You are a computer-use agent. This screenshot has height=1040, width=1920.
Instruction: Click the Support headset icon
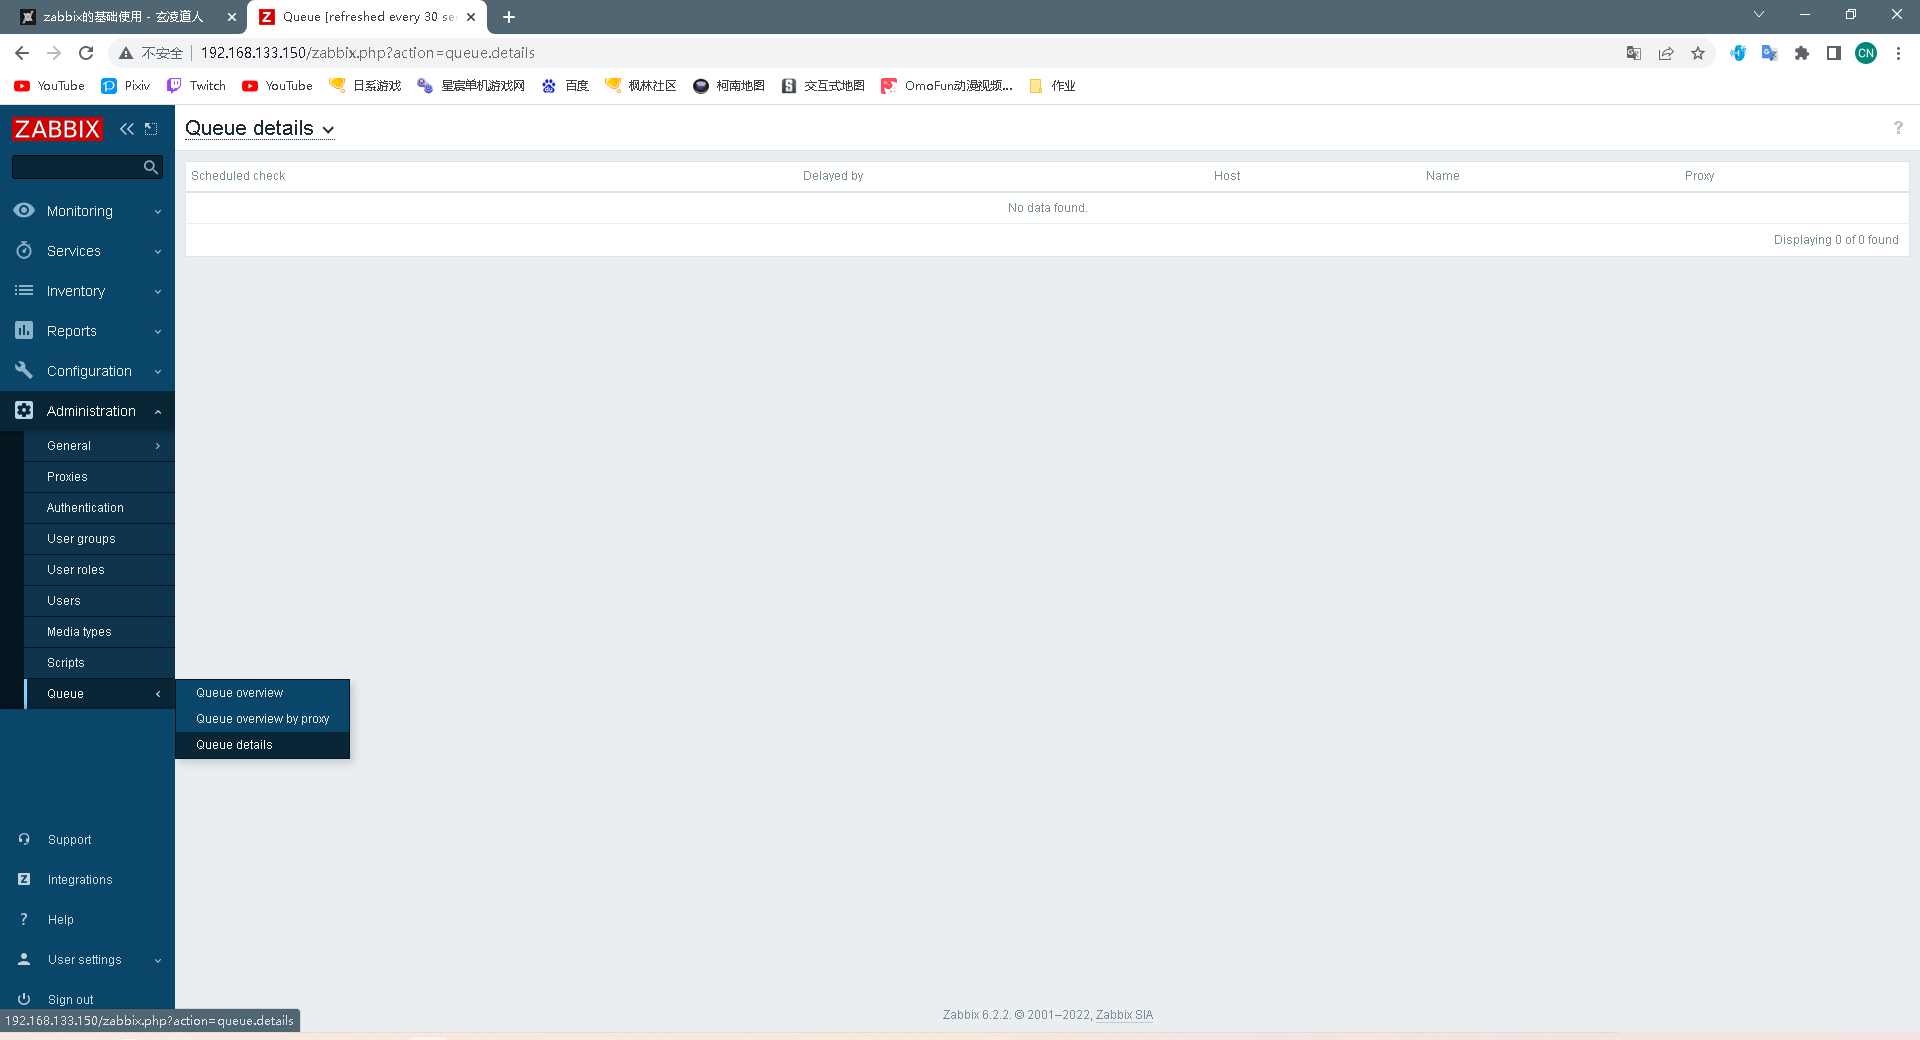[24, 839]
